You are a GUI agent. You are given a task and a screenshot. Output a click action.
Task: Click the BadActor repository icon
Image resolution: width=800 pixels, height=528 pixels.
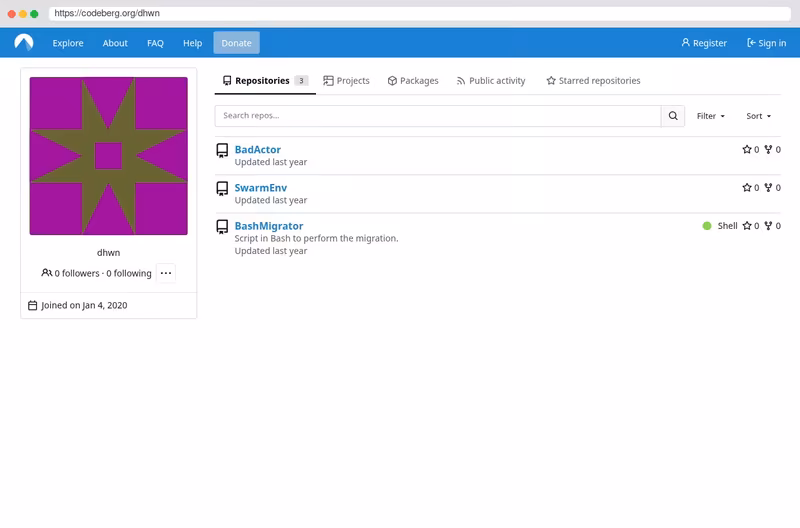point(222,150)
